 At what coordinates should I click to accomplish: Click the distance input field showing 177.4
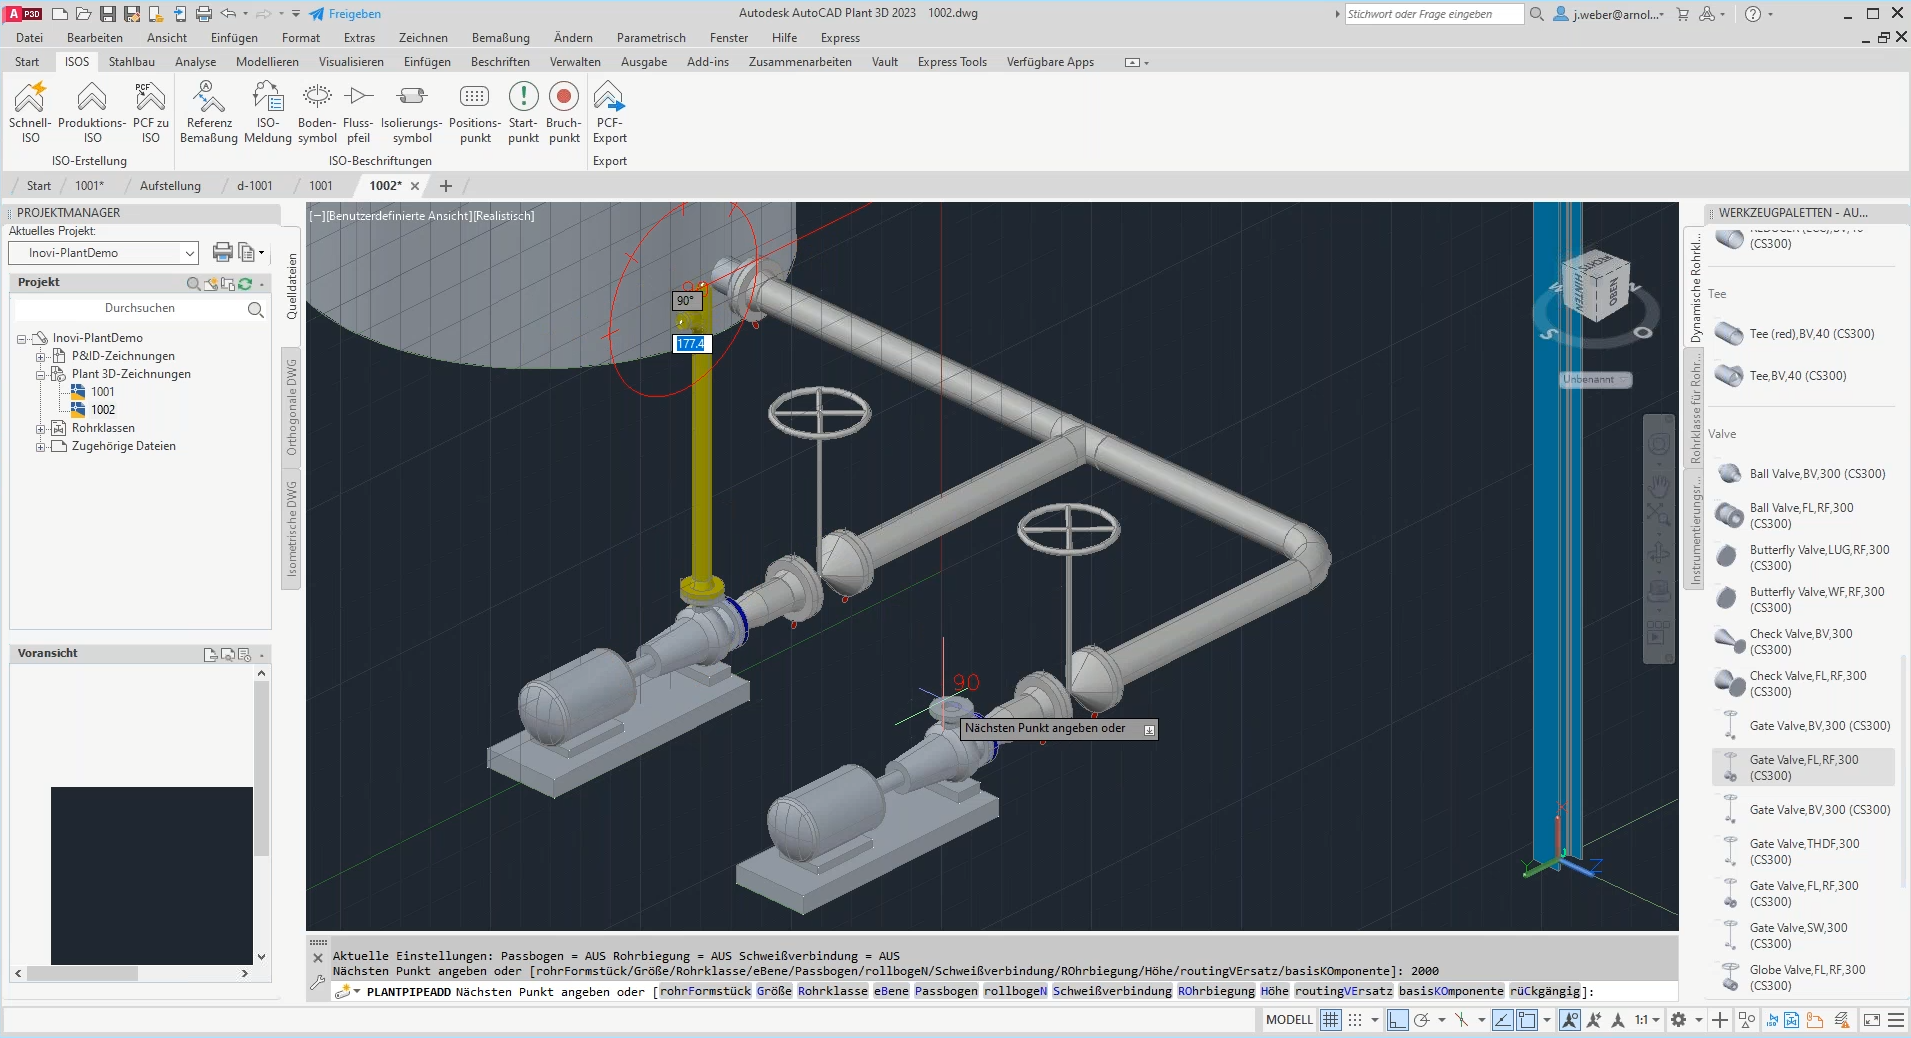(x=690, y=344)
